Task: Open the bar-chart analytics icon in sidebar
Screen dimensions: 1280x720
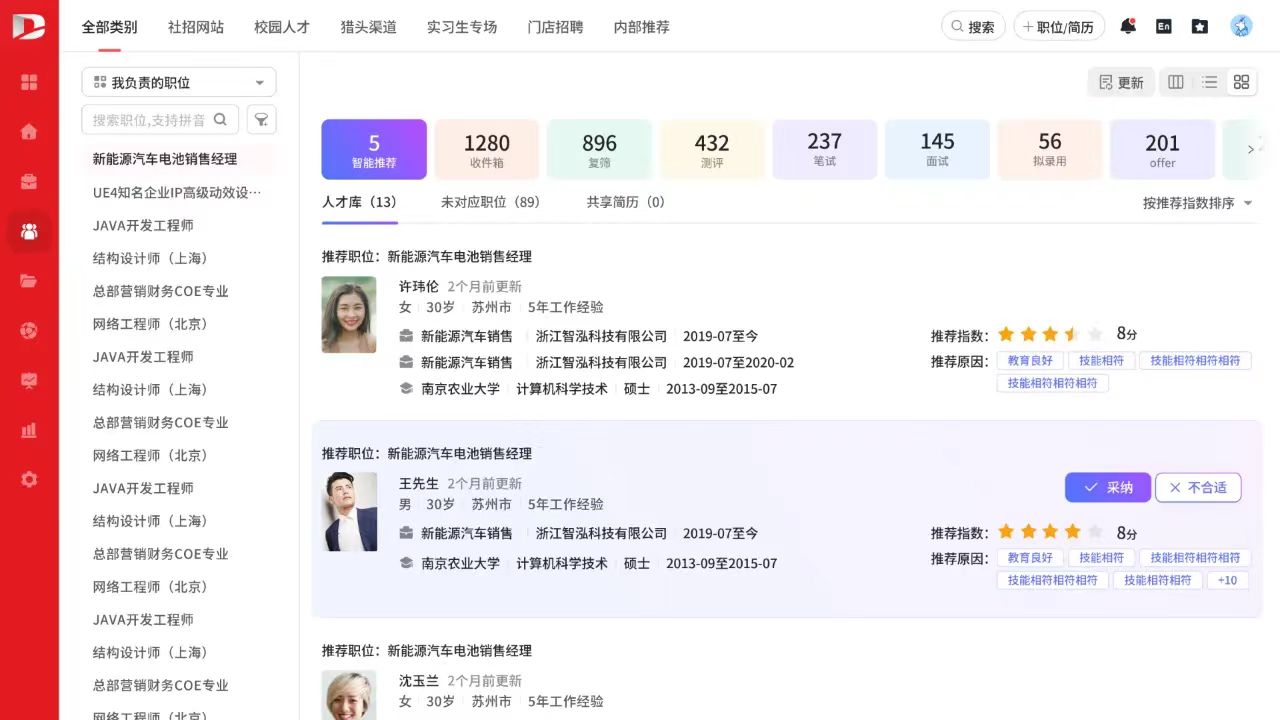Action: 28,430
